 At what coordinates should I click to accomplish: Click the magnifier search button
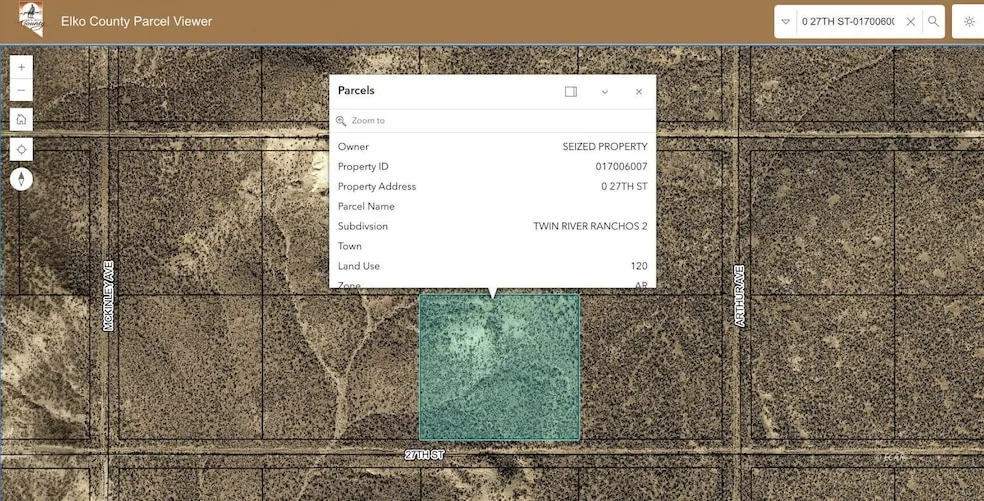(x=933, y=22)
